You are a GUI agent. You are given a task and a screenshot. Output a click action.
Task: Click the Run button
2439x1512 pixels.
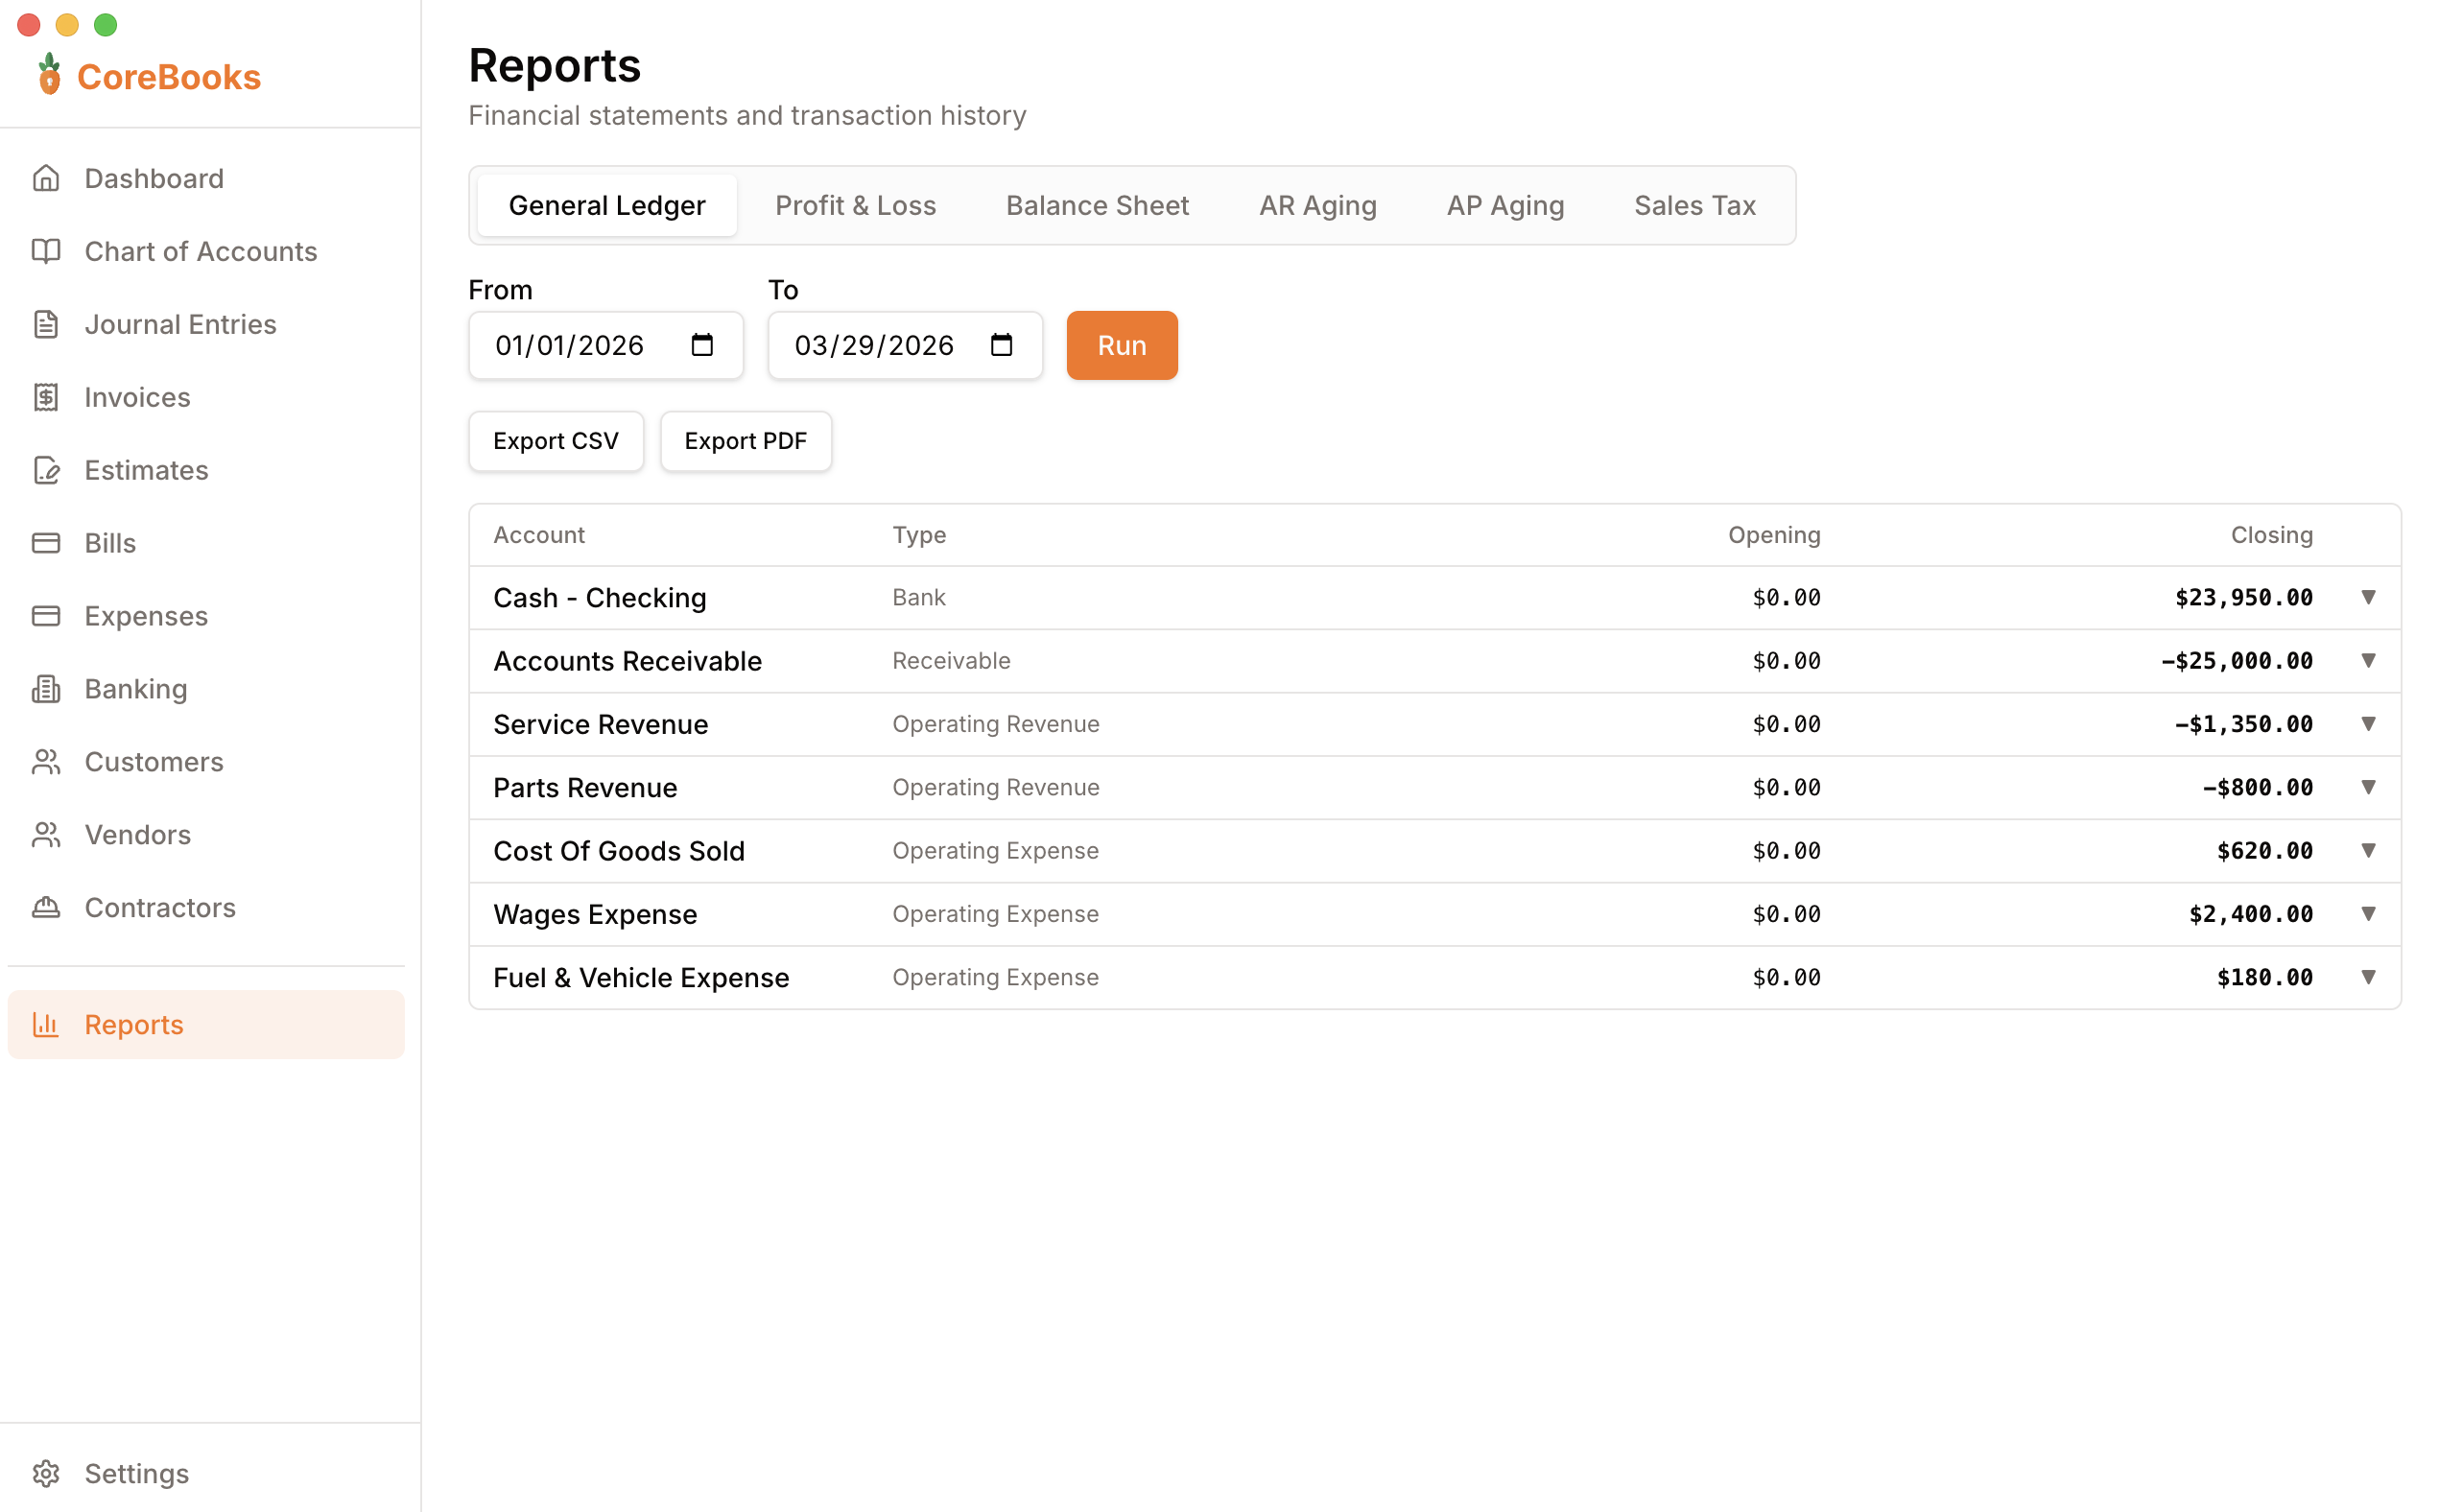point(1121,345)
